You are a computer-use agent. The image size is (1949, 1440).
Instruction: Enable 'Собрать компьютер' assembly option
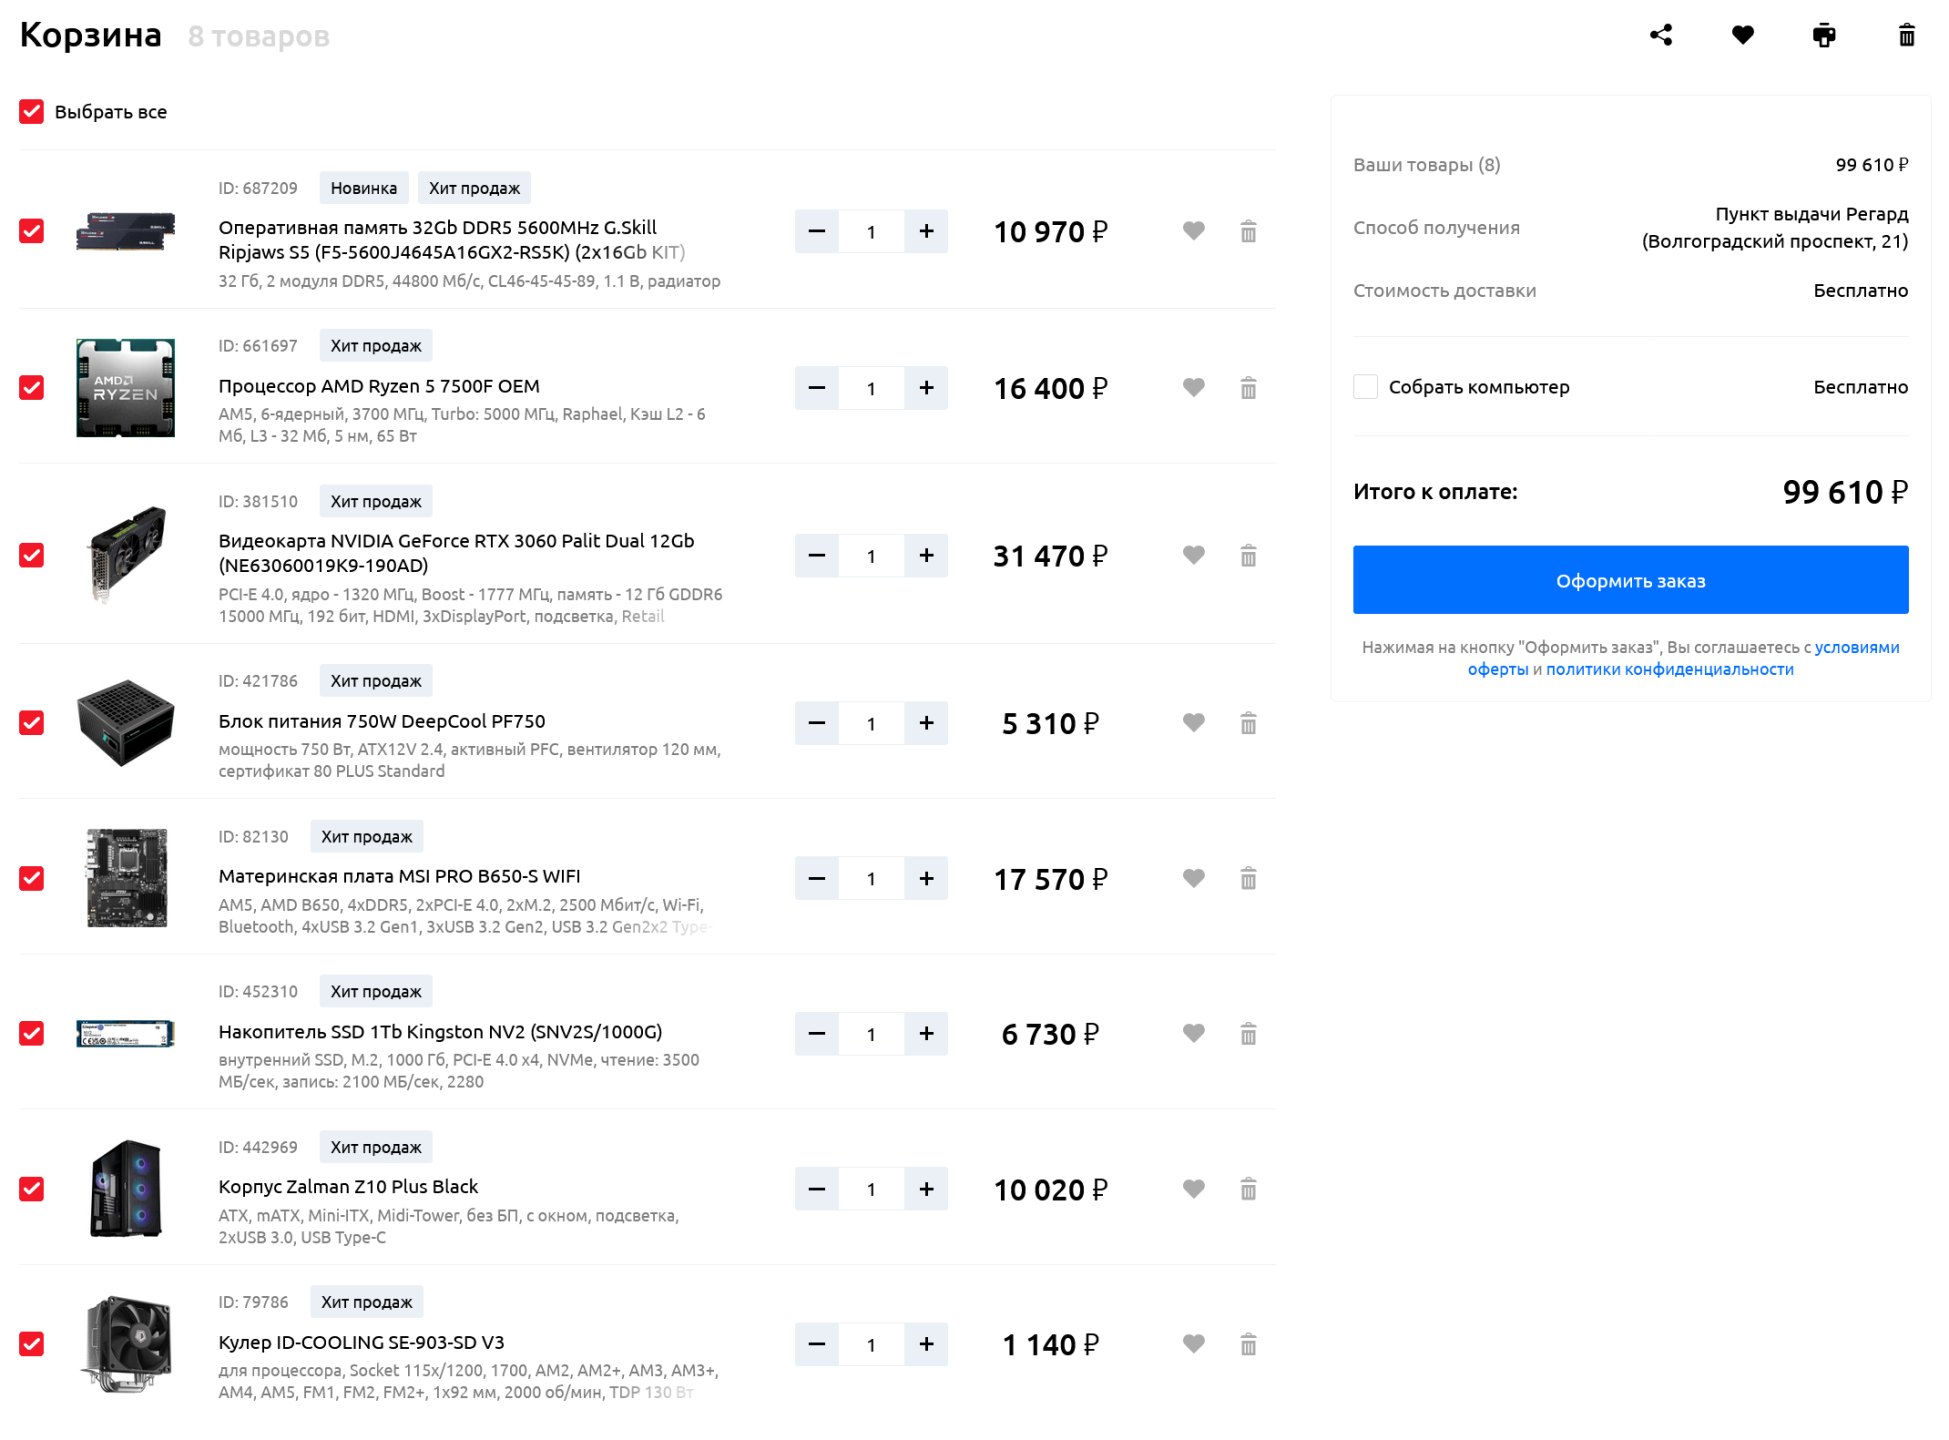1365,387
